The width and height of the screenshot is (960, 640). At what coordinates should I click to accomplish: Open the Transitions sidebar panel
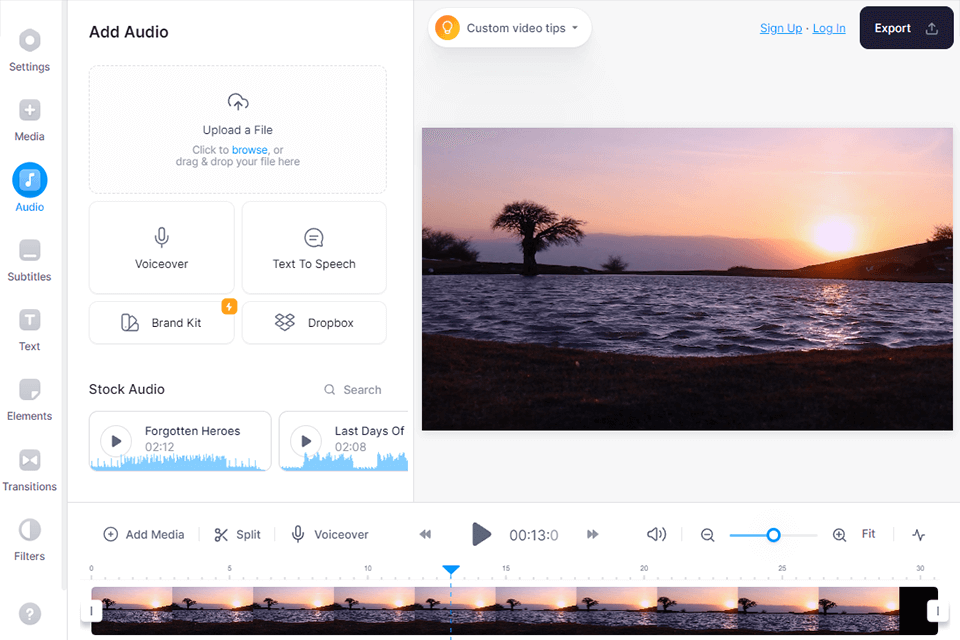(29, 470)
